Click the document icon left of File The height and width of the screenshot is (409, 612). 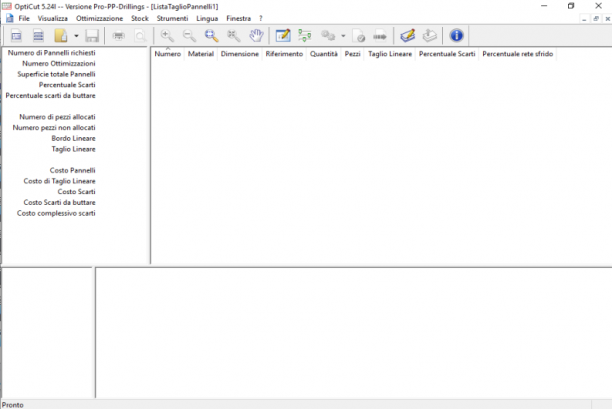(x=9, y=18)
